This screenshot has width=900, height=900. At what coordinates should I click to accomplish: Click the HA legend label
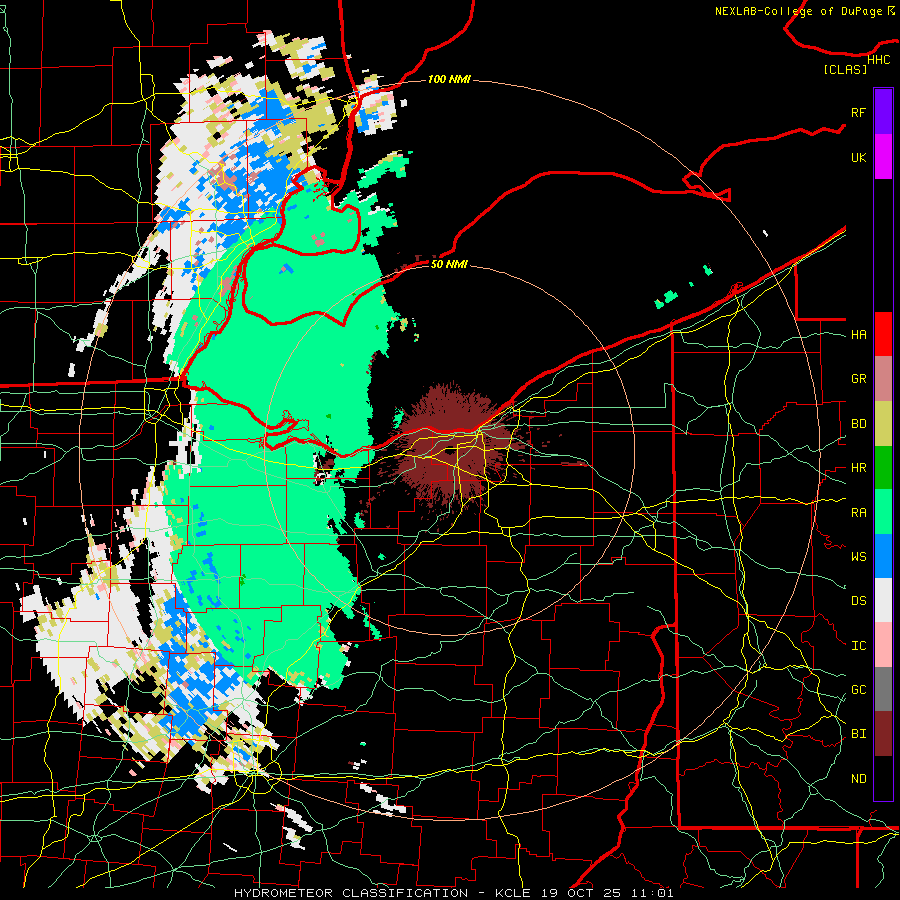click(x=858, y=334)
